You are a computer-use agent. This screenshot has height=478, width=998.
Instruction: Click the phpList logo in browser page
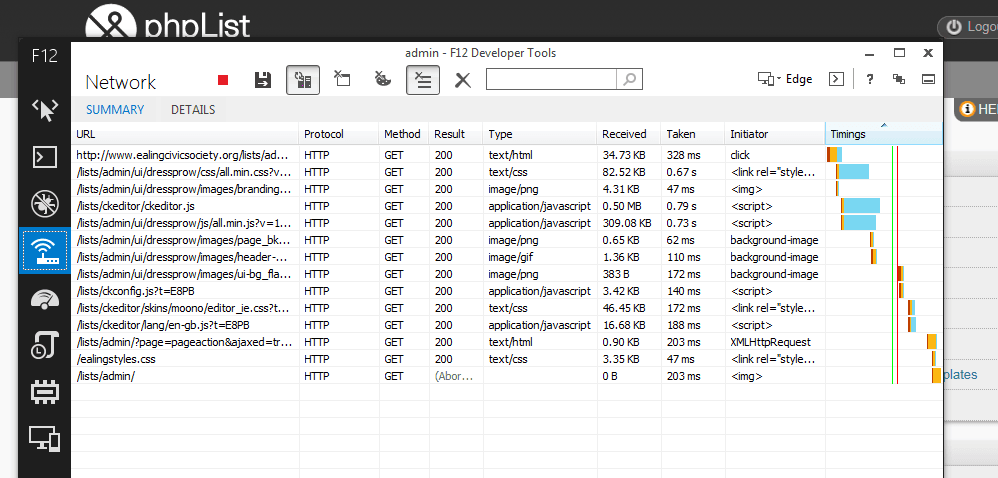tap(168, 22)
